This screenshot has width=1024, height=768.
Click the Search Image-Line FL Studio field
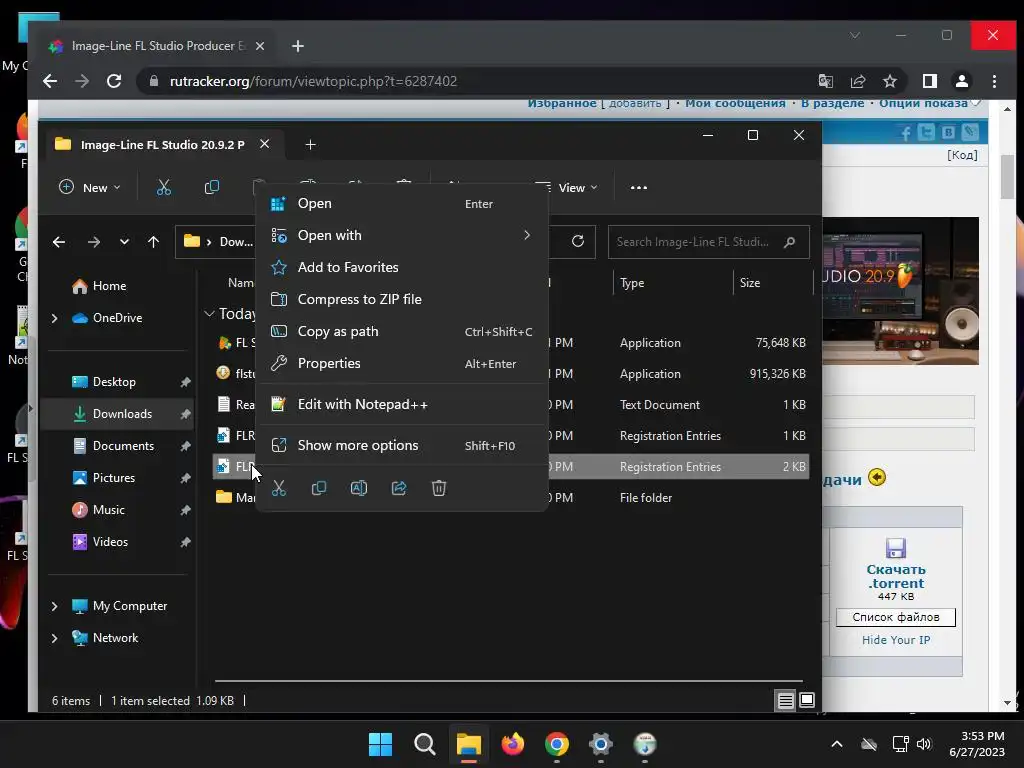pos(709,242)
